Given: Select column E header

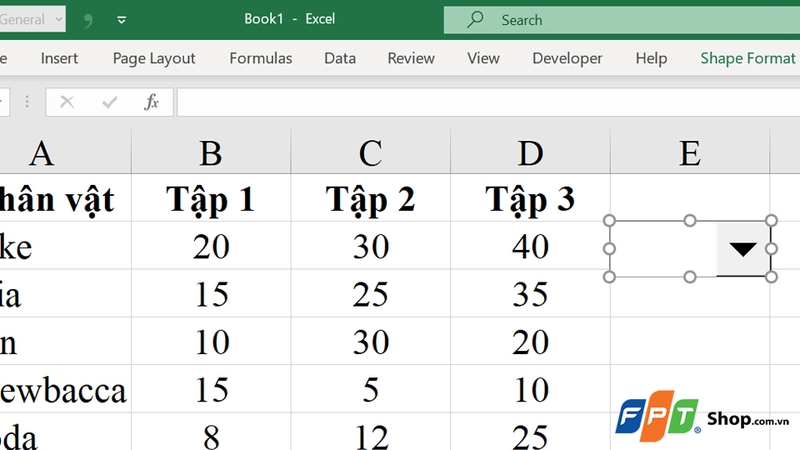Looking at the screenshot, I should pos(690,152).
